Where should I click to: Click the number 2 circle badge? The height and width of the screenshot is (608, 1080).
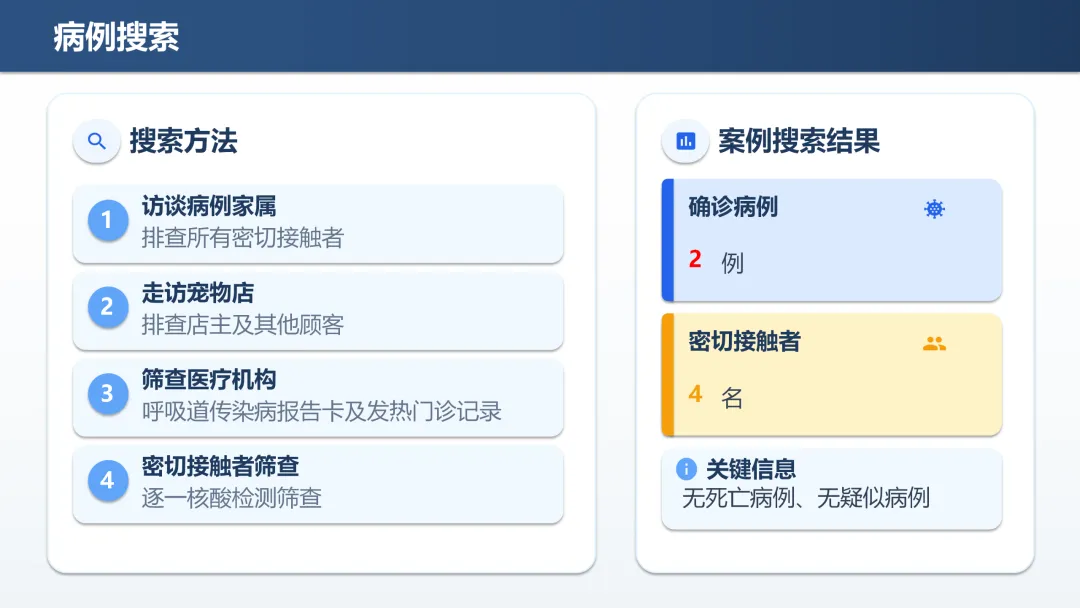(107, 306)
